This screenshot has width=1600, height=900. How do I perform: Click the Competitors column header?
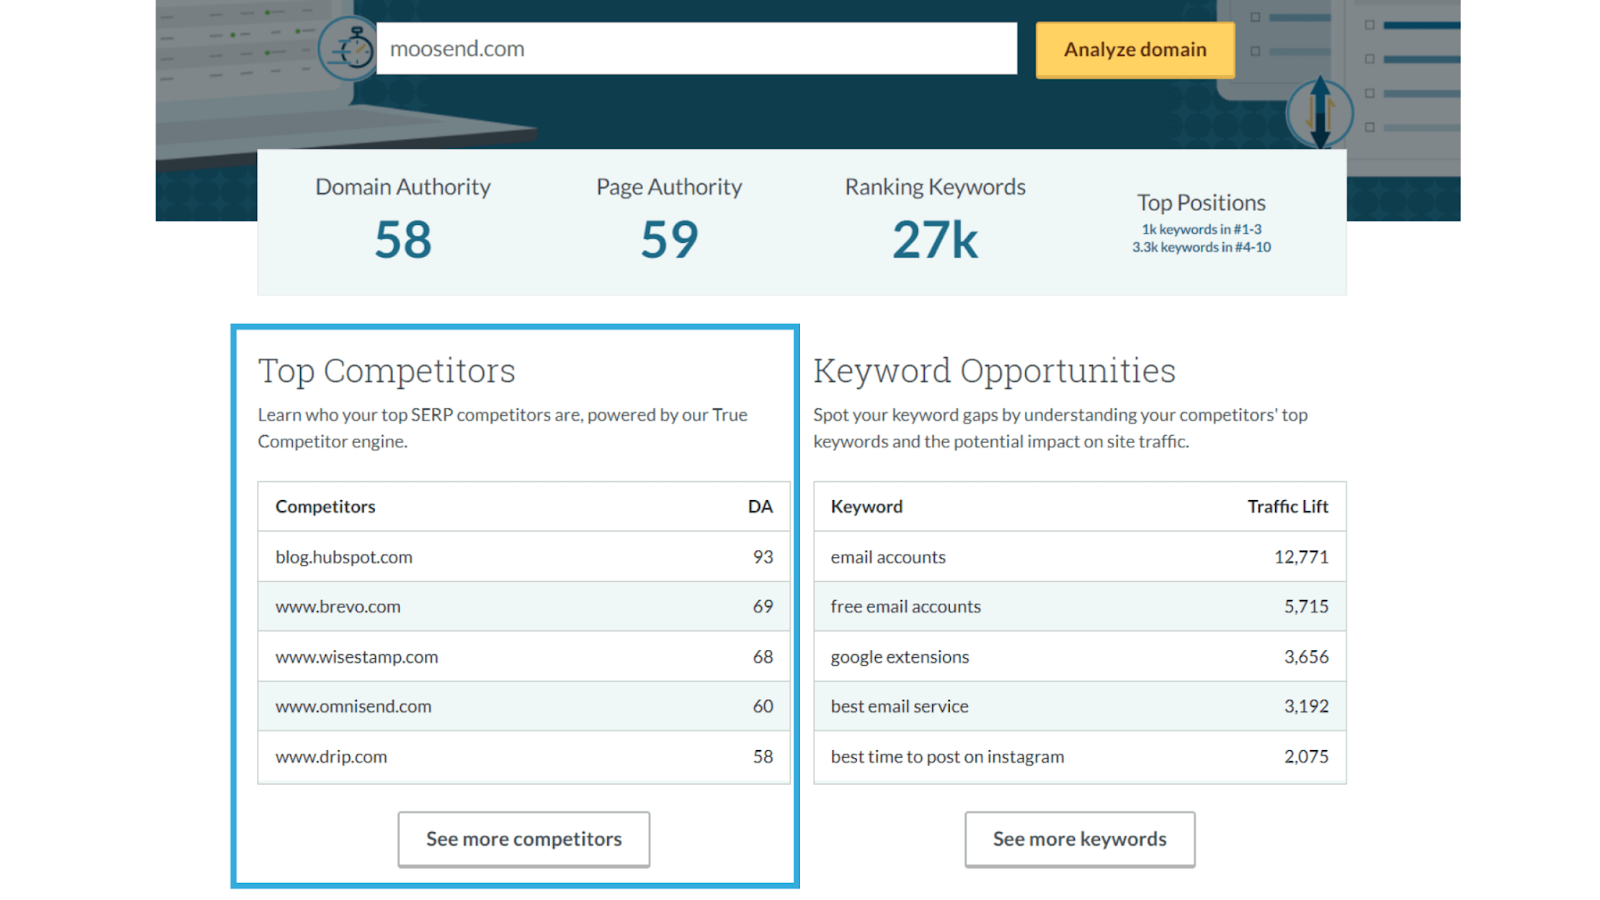325,507
